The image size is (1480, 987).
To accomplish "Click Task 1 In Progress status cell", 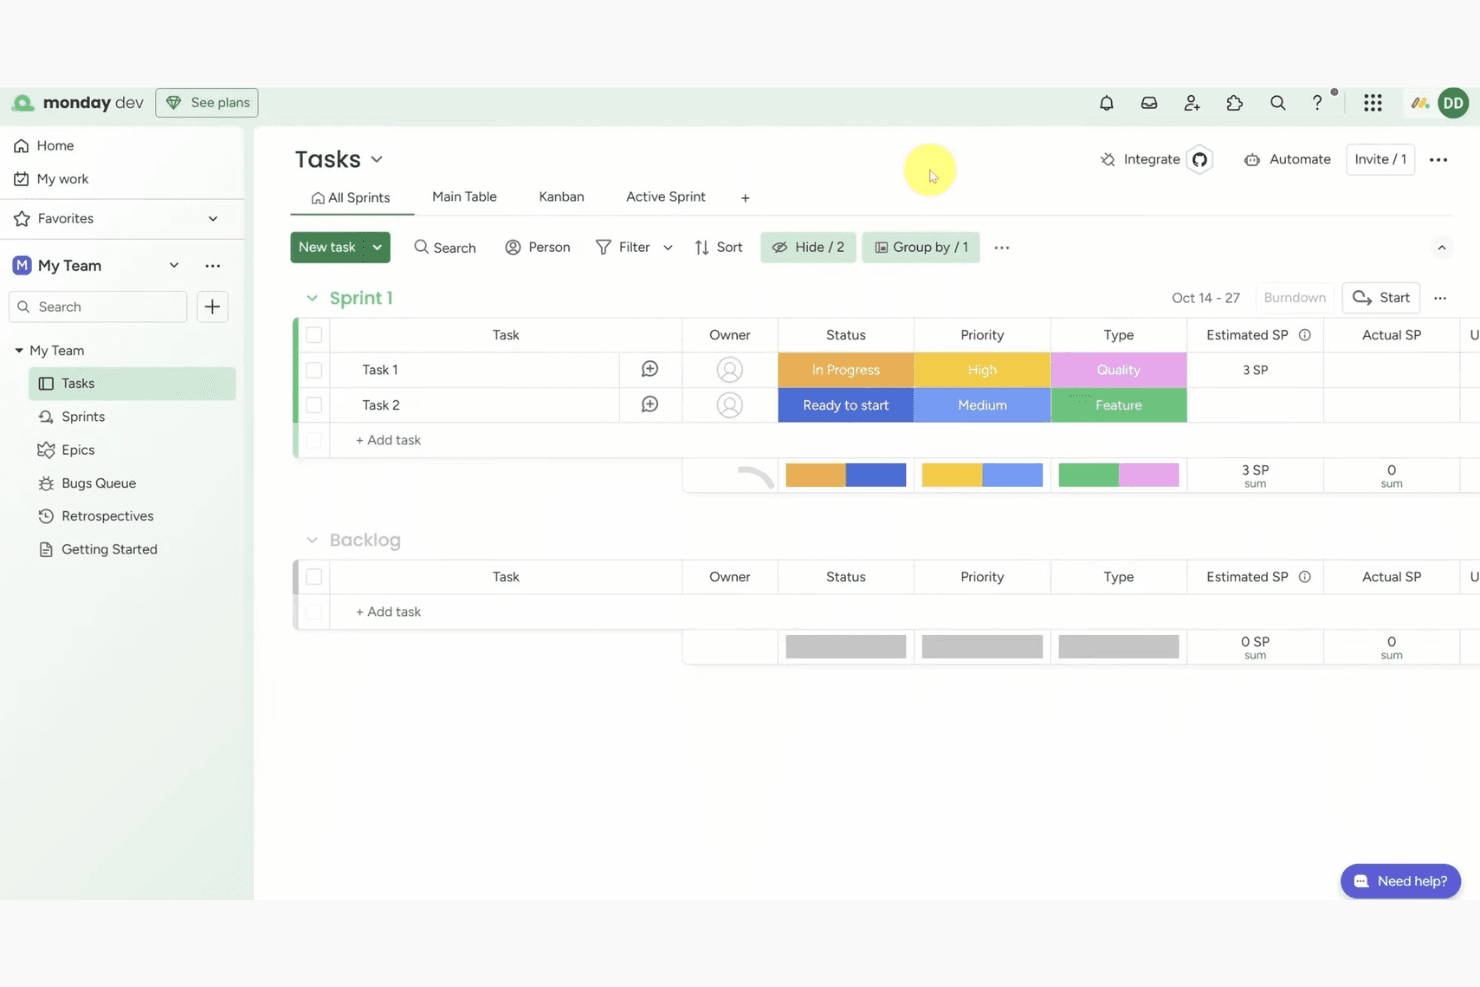I will pyautogui.click(x=846, y=370).
